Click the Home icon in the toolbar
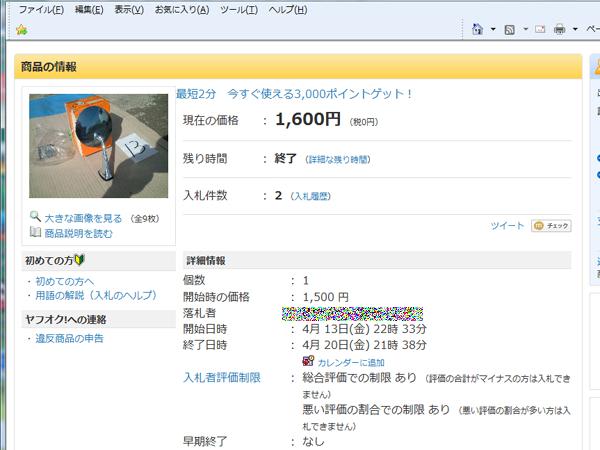The width and height of the screenshot is (600, 450). pos(478,29)
